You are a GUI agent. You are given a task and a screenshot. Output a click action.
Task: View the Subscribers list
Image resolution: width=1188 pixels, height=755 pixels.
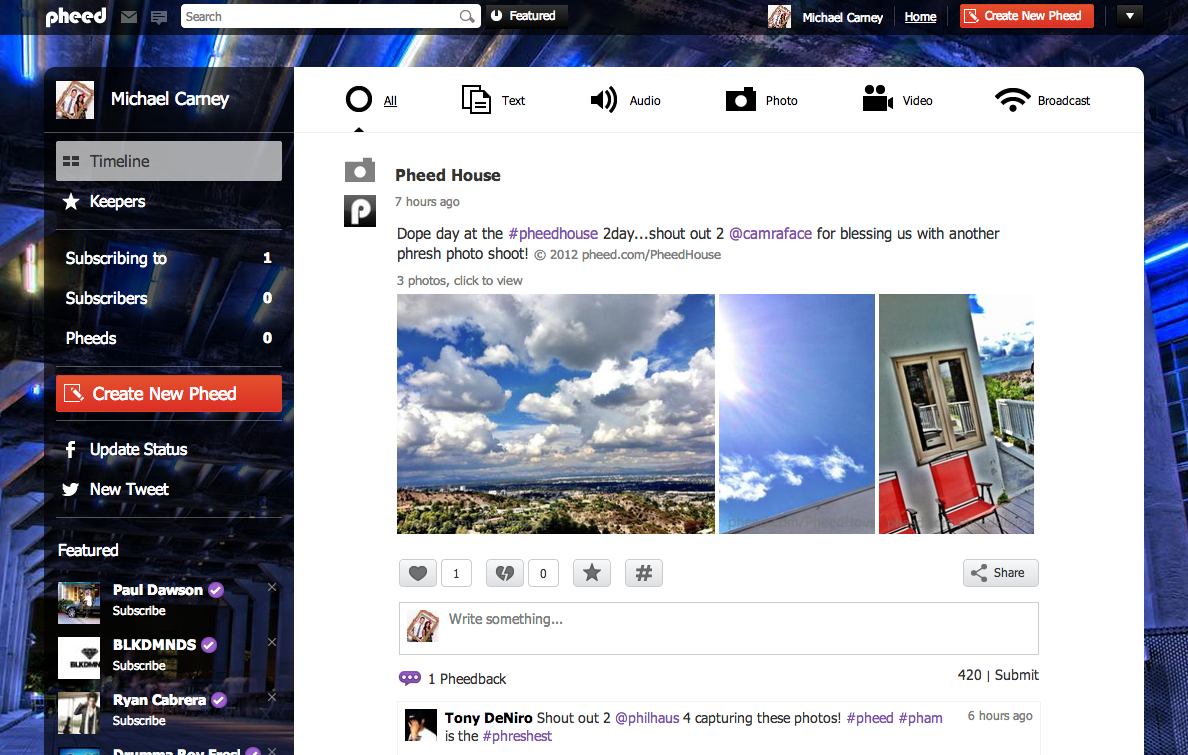169,298
